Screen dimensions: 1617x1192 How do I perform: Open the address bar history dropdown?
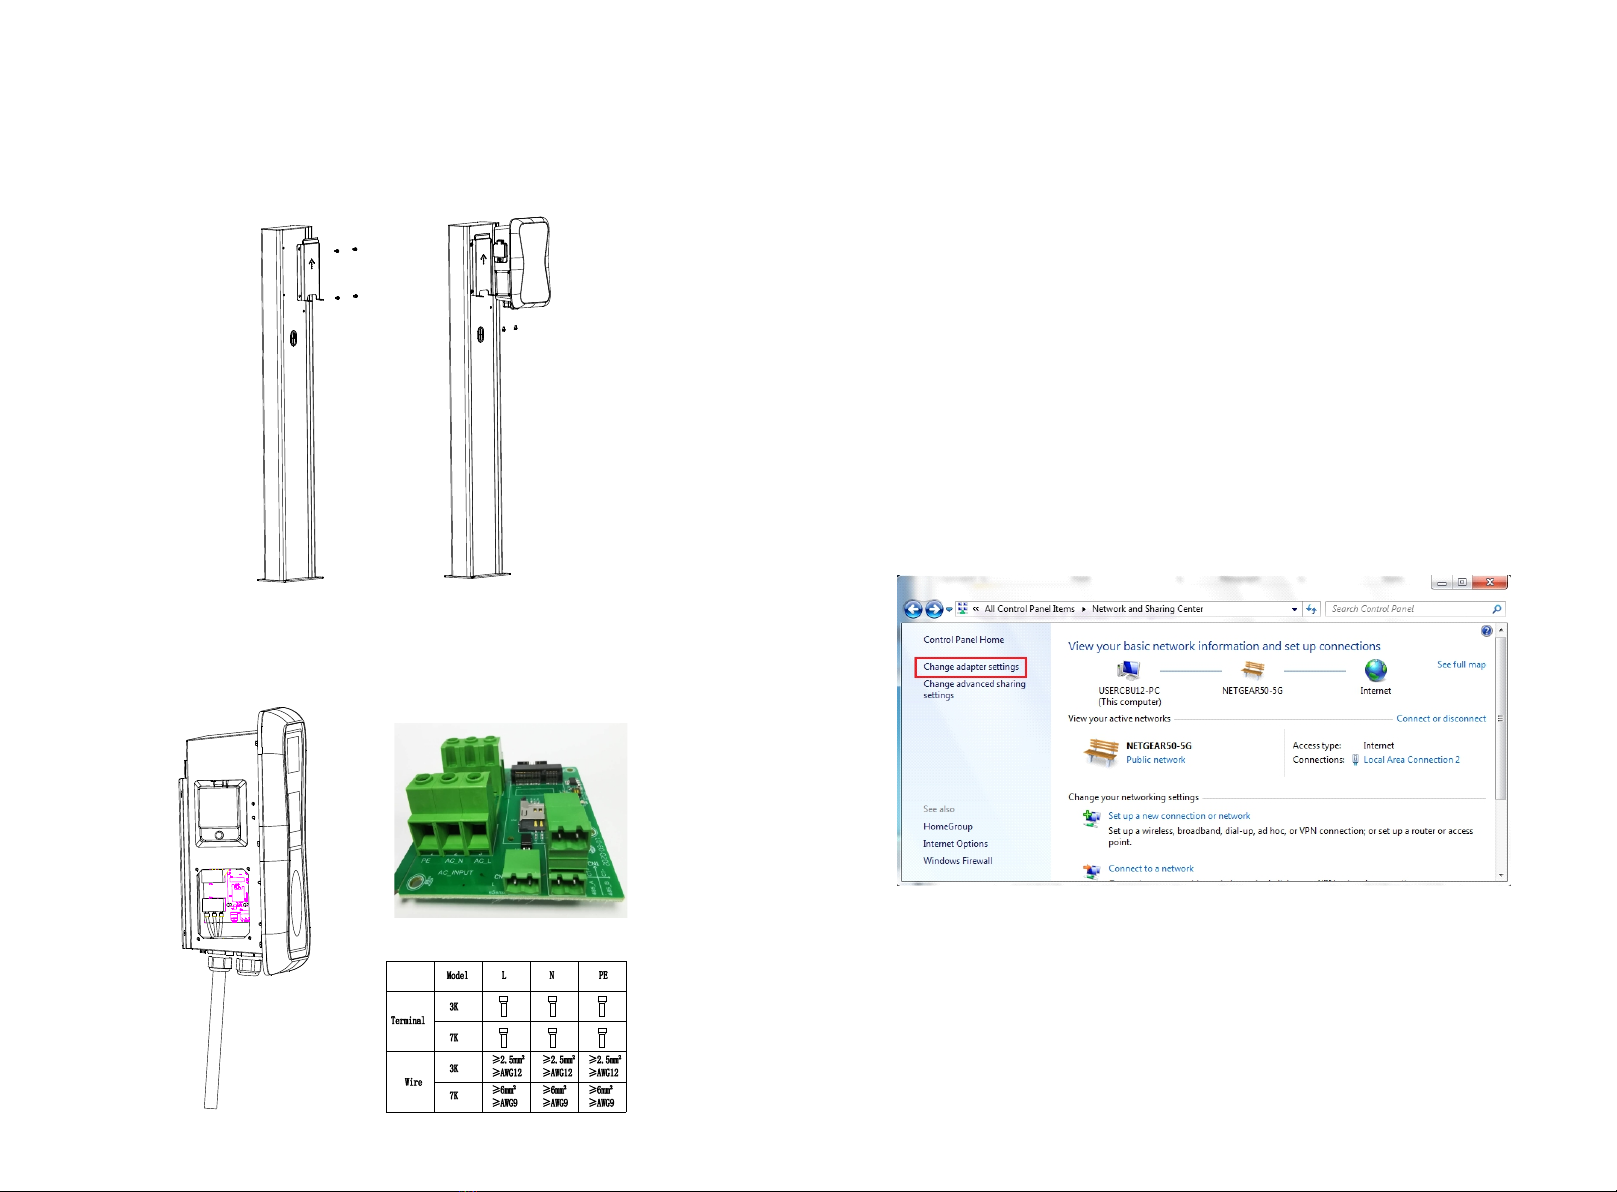[x=1294, y=609]
